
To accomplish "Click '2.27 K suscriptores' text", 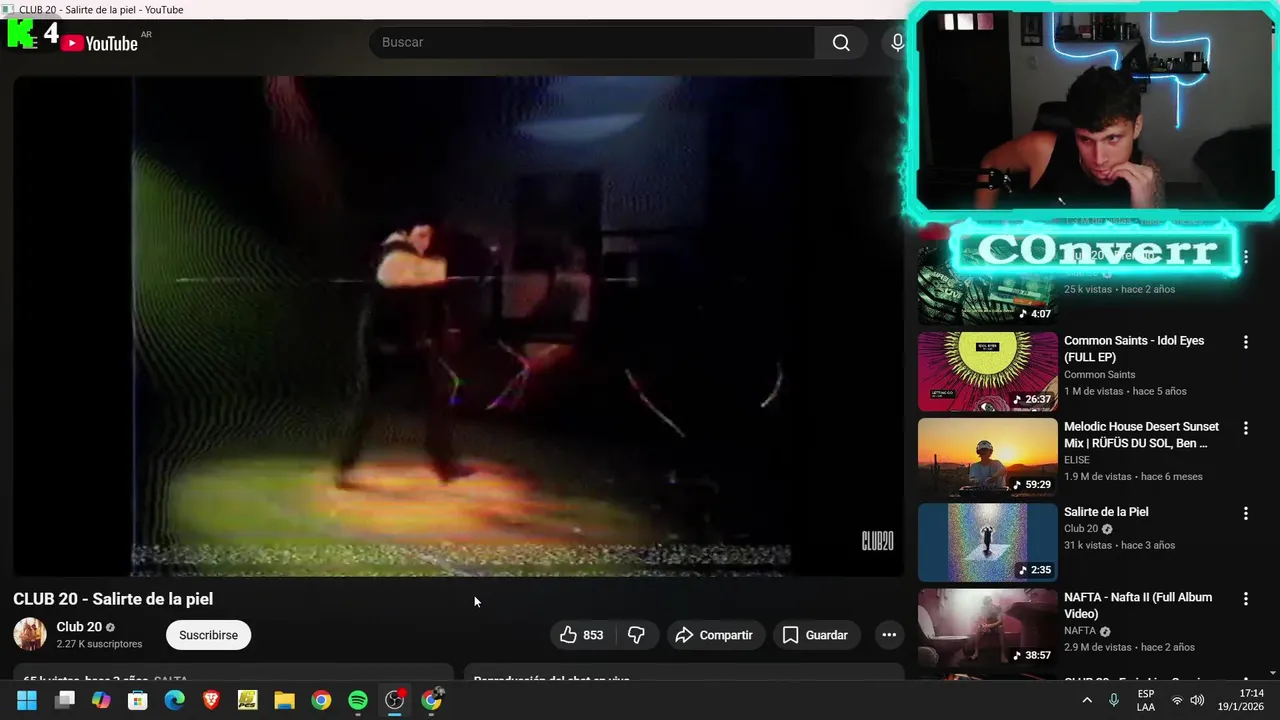I will point(99,644).
